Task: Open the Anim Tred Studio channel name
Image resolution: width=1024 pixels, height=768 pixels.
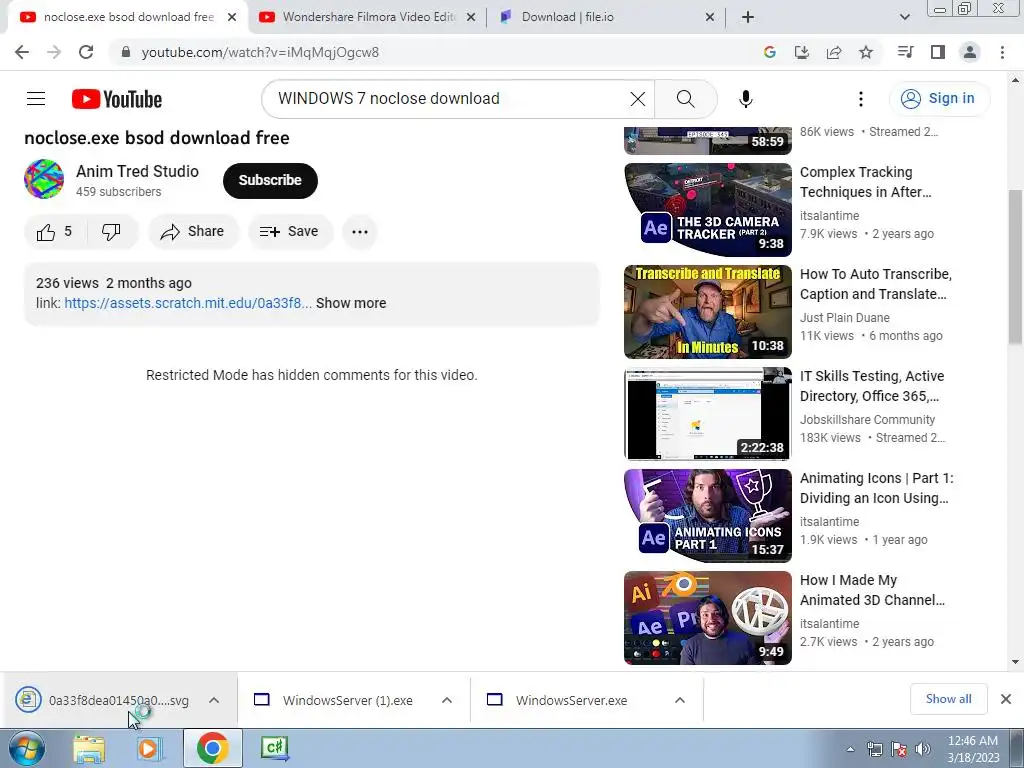Action: tap(137, 171)
